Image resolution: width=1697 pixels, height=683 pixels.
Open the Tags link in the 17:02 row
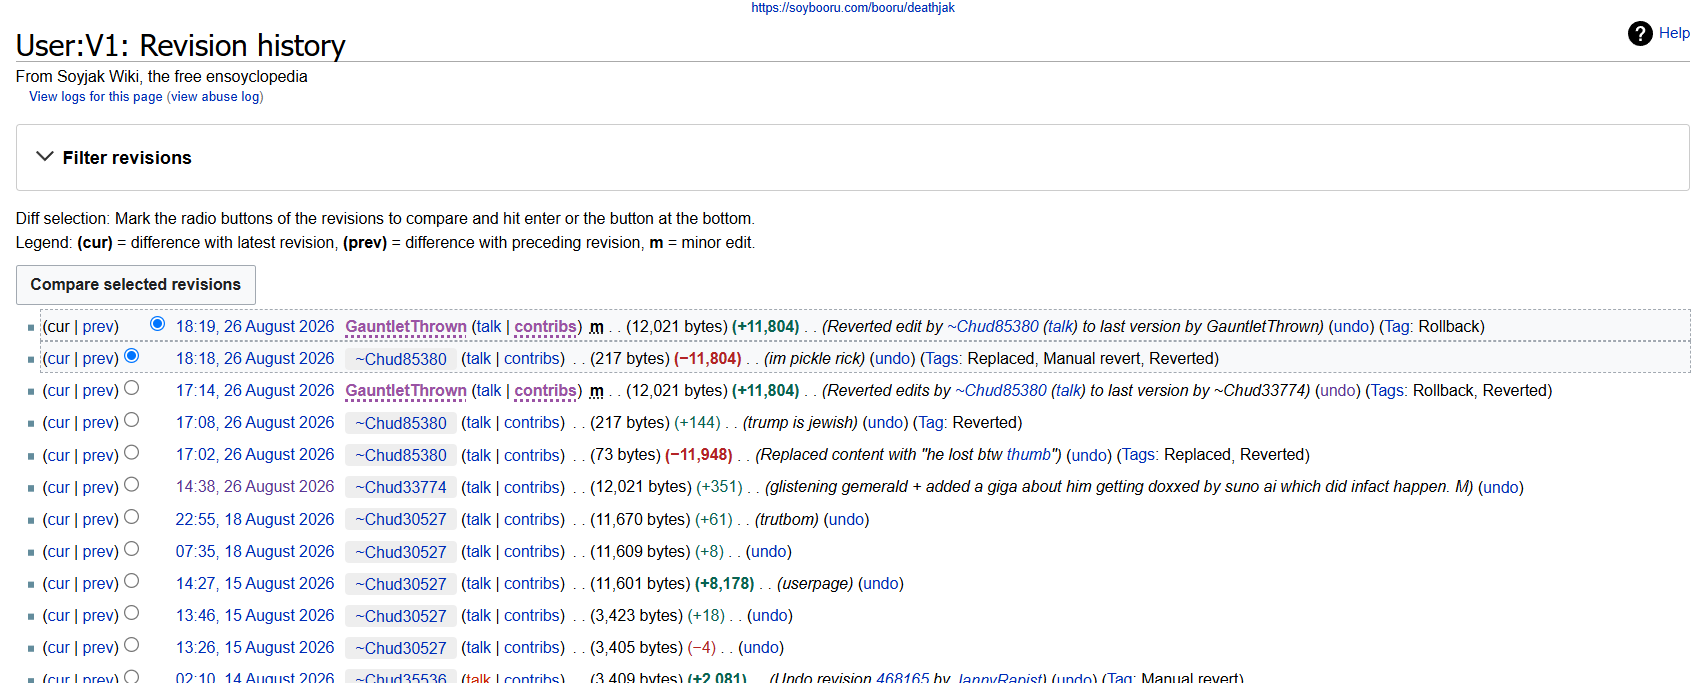point(1138,455)
